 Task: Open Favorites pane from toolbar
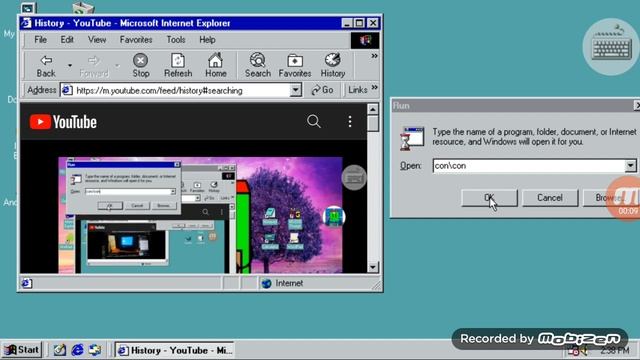click(x=295, y=65)
